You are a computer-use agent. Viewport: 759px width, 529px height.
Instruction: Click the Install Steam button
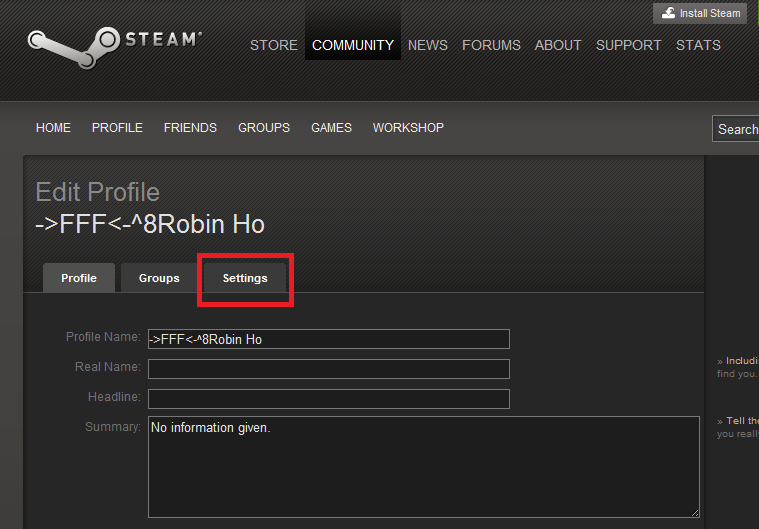(x=700, y=13)
